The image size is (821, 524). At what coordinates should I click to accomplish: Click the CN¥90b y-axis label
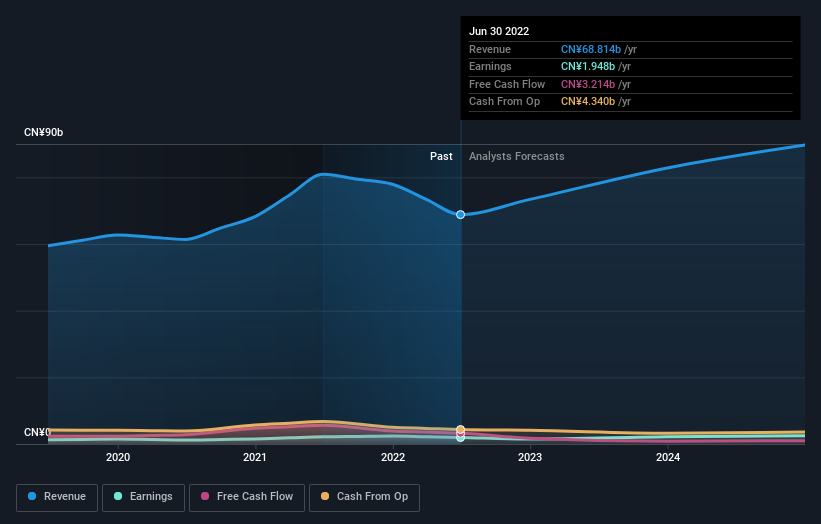(43, 132)
